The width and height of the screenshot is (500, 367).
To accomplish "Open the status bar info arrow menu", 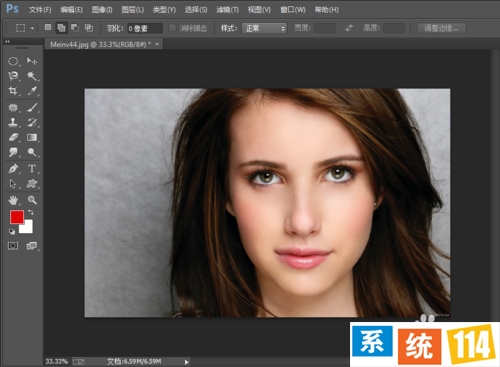I will [x=187, y=362].
